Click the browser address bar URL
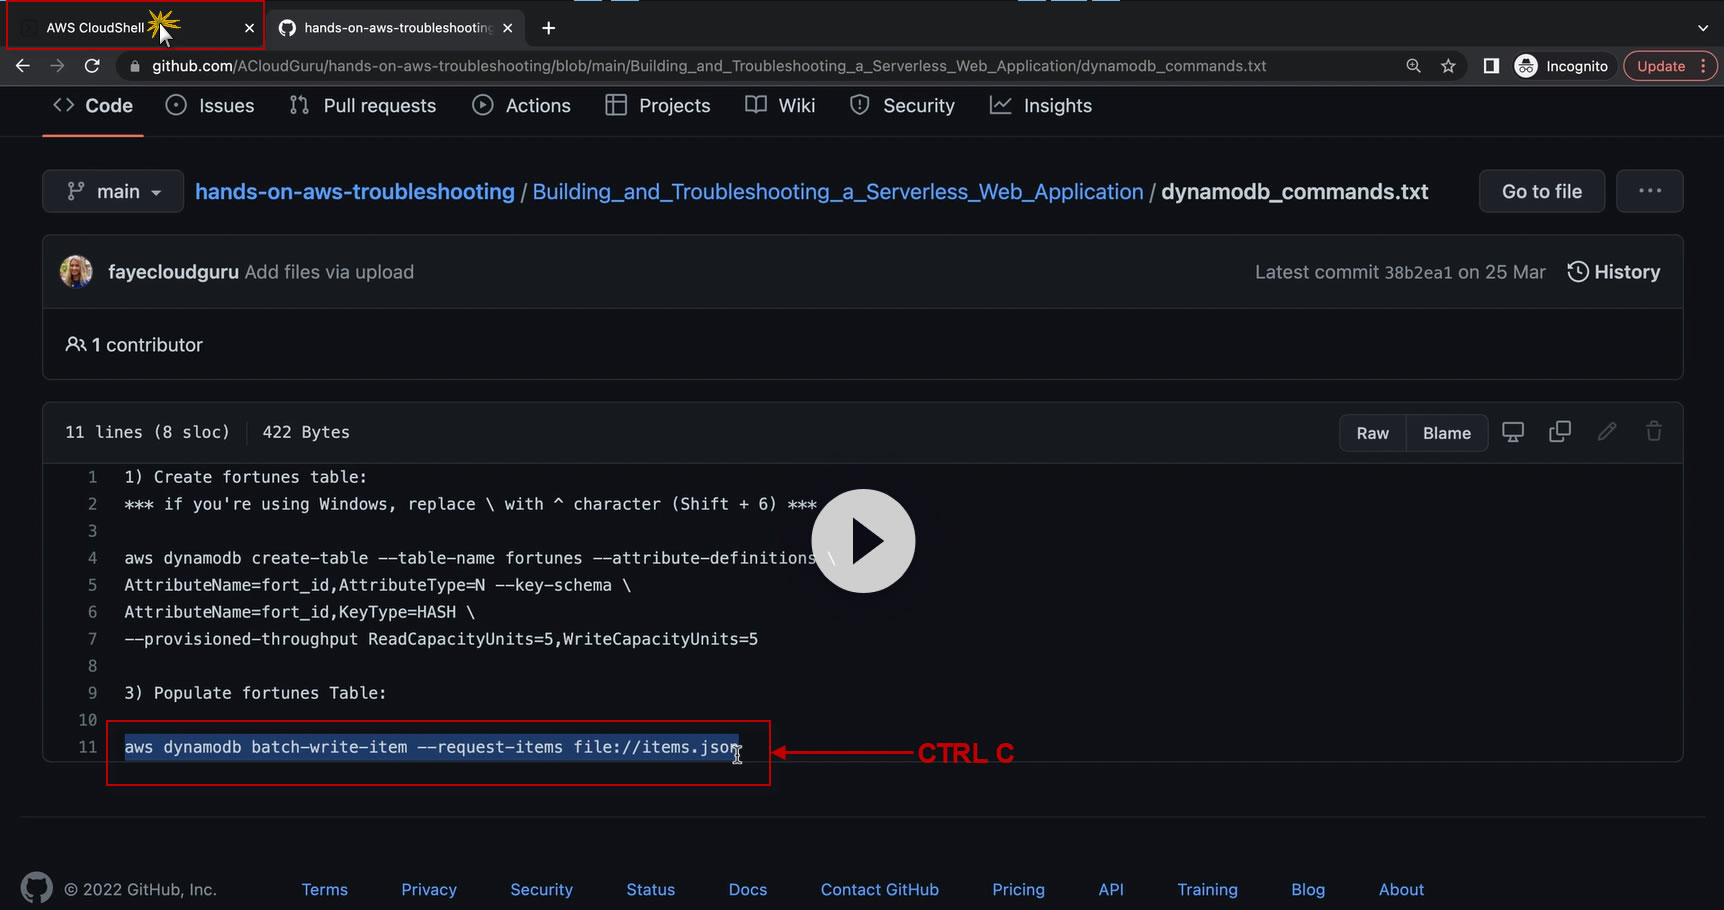The width and height of the screenshot is (1724, 910). (x=708, y=66)
